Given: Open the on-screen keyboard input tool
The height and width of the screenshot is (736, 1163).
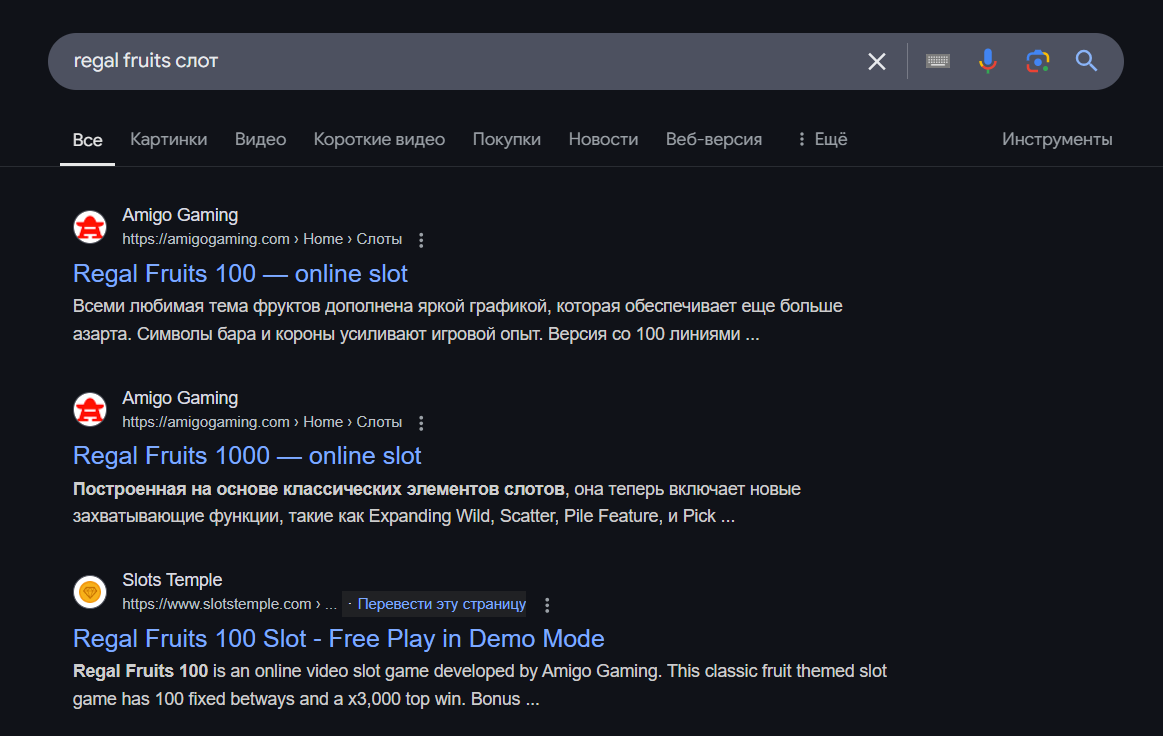Looking at the screenshot, I should (x=938, y=61).
